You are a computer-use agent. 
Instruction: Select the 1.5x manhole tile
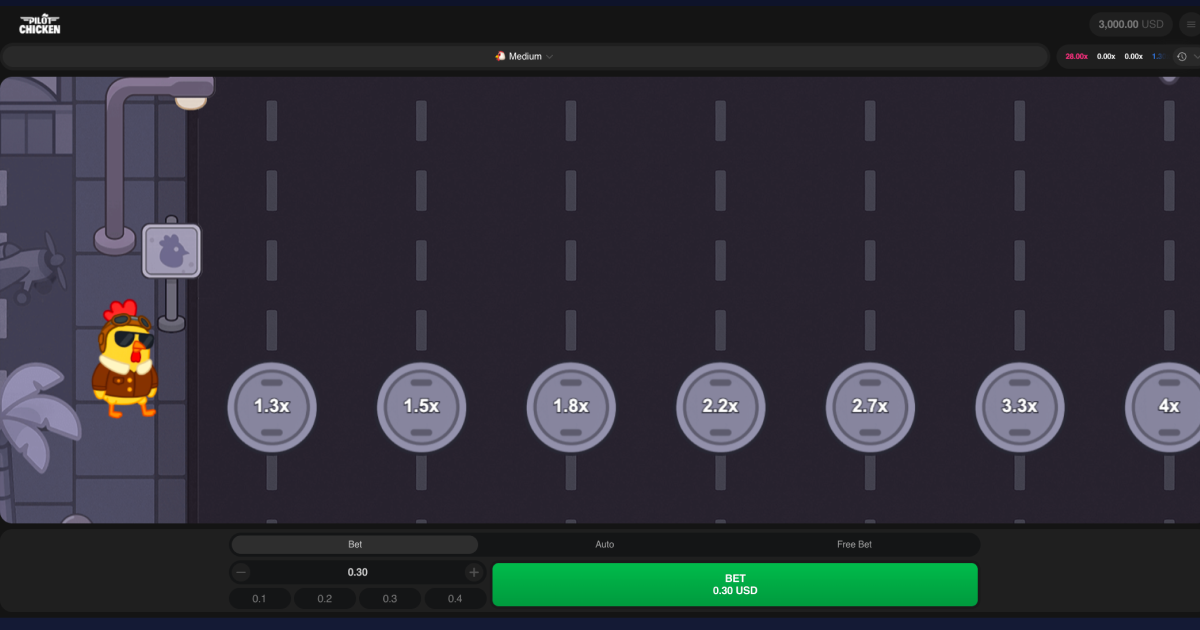tap(421, 407)
